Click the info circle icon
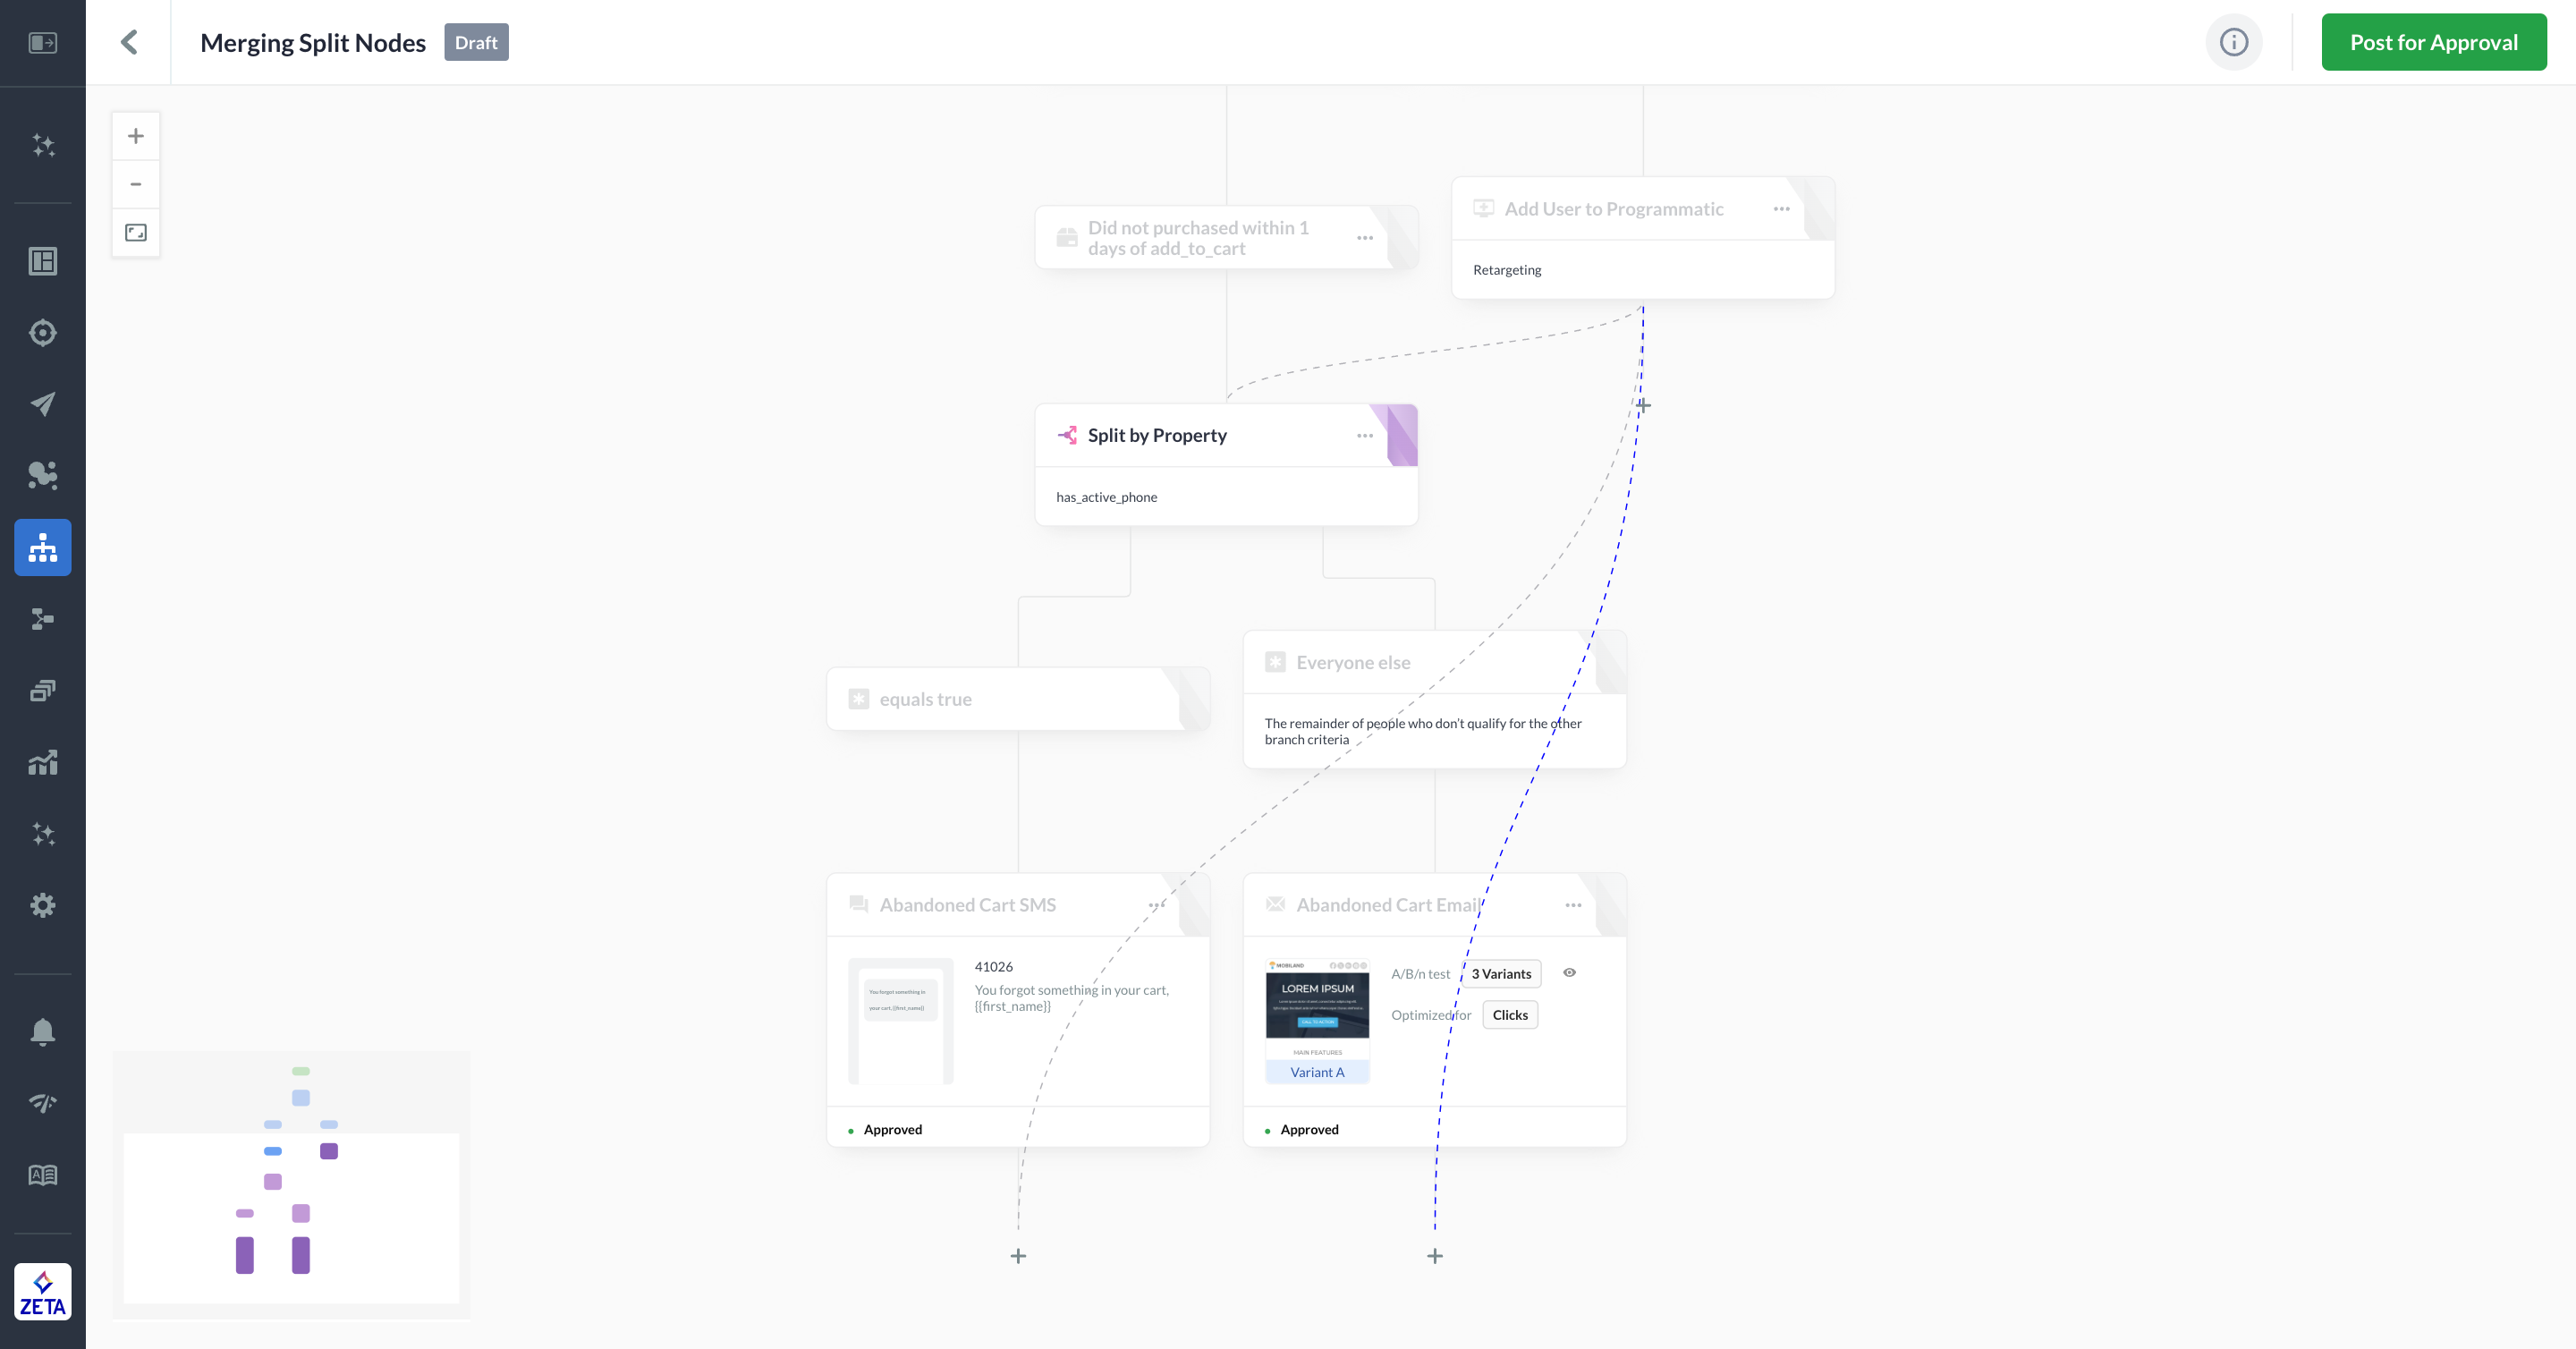The height and width of the screenshot is (1349, 2576). tap(2233, 42)
